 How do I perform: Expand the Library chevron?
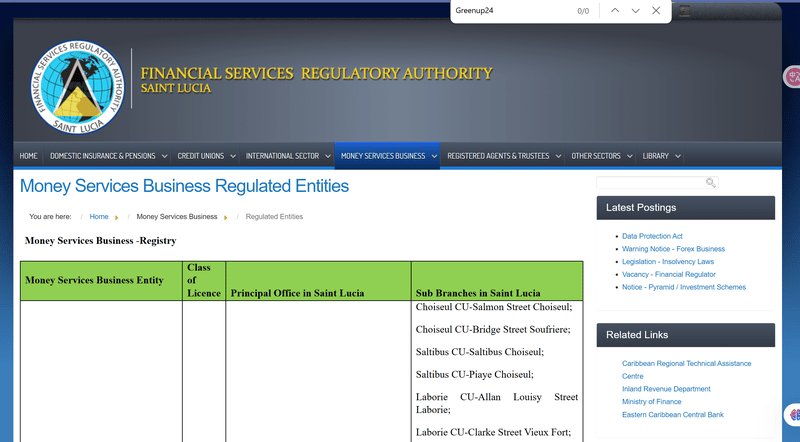tap(678, 156)
